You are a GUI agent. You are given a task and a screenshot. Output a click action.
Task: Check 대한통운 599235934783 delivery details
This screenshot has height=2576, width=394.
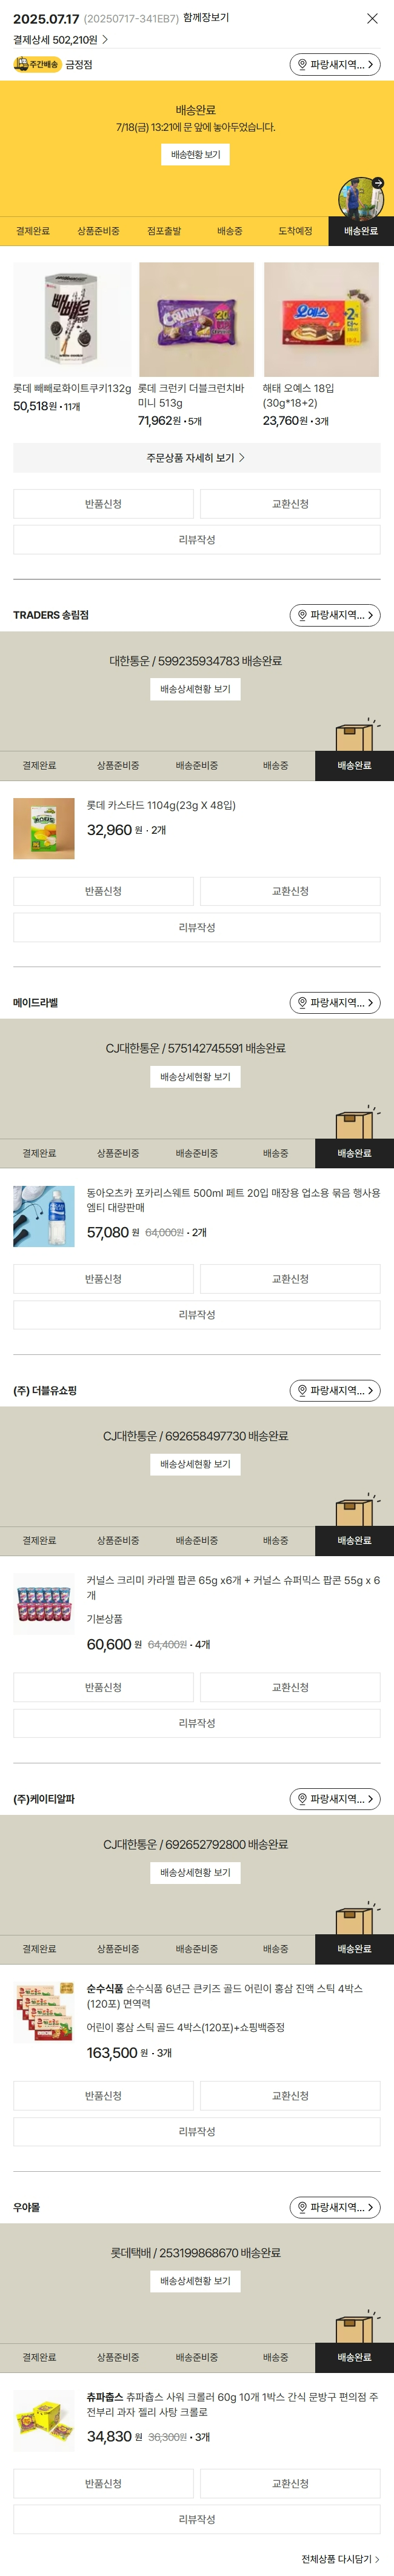point(196,689)
